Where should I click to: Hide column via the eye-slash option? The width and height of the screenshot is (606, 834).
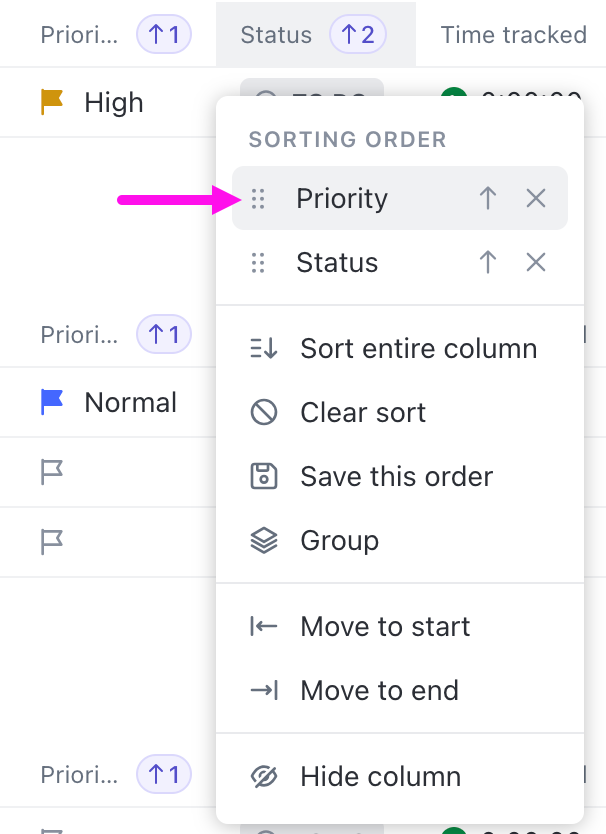[380, 777]
